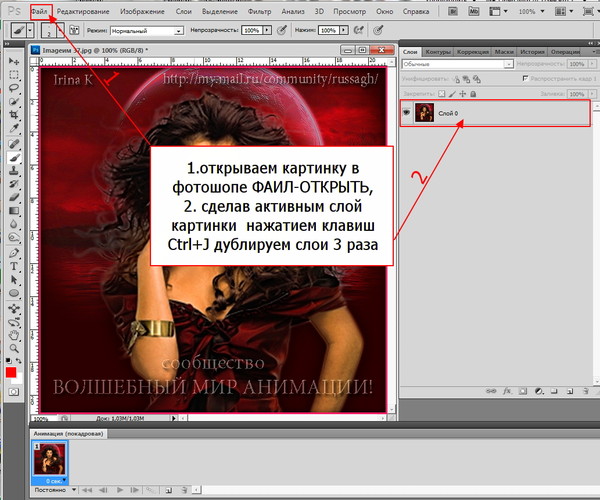
Task: Toggle lock transparent pixels
Action: (442, 94)
